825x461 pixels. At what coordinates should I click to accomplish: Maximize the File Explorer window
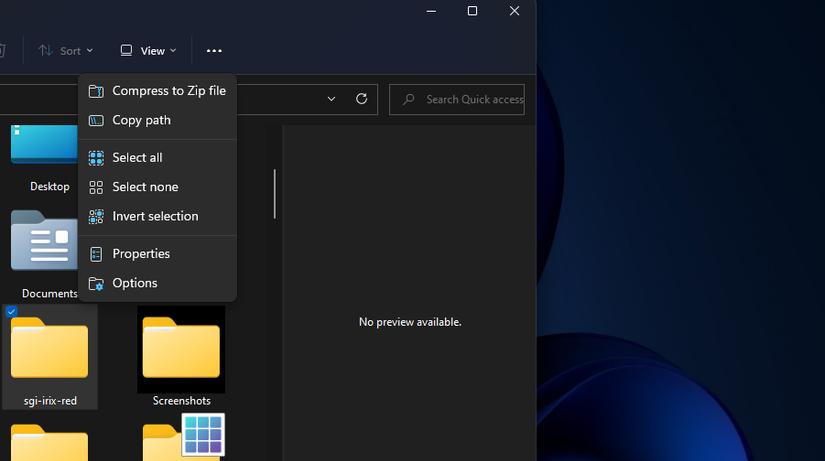(472, 11)
